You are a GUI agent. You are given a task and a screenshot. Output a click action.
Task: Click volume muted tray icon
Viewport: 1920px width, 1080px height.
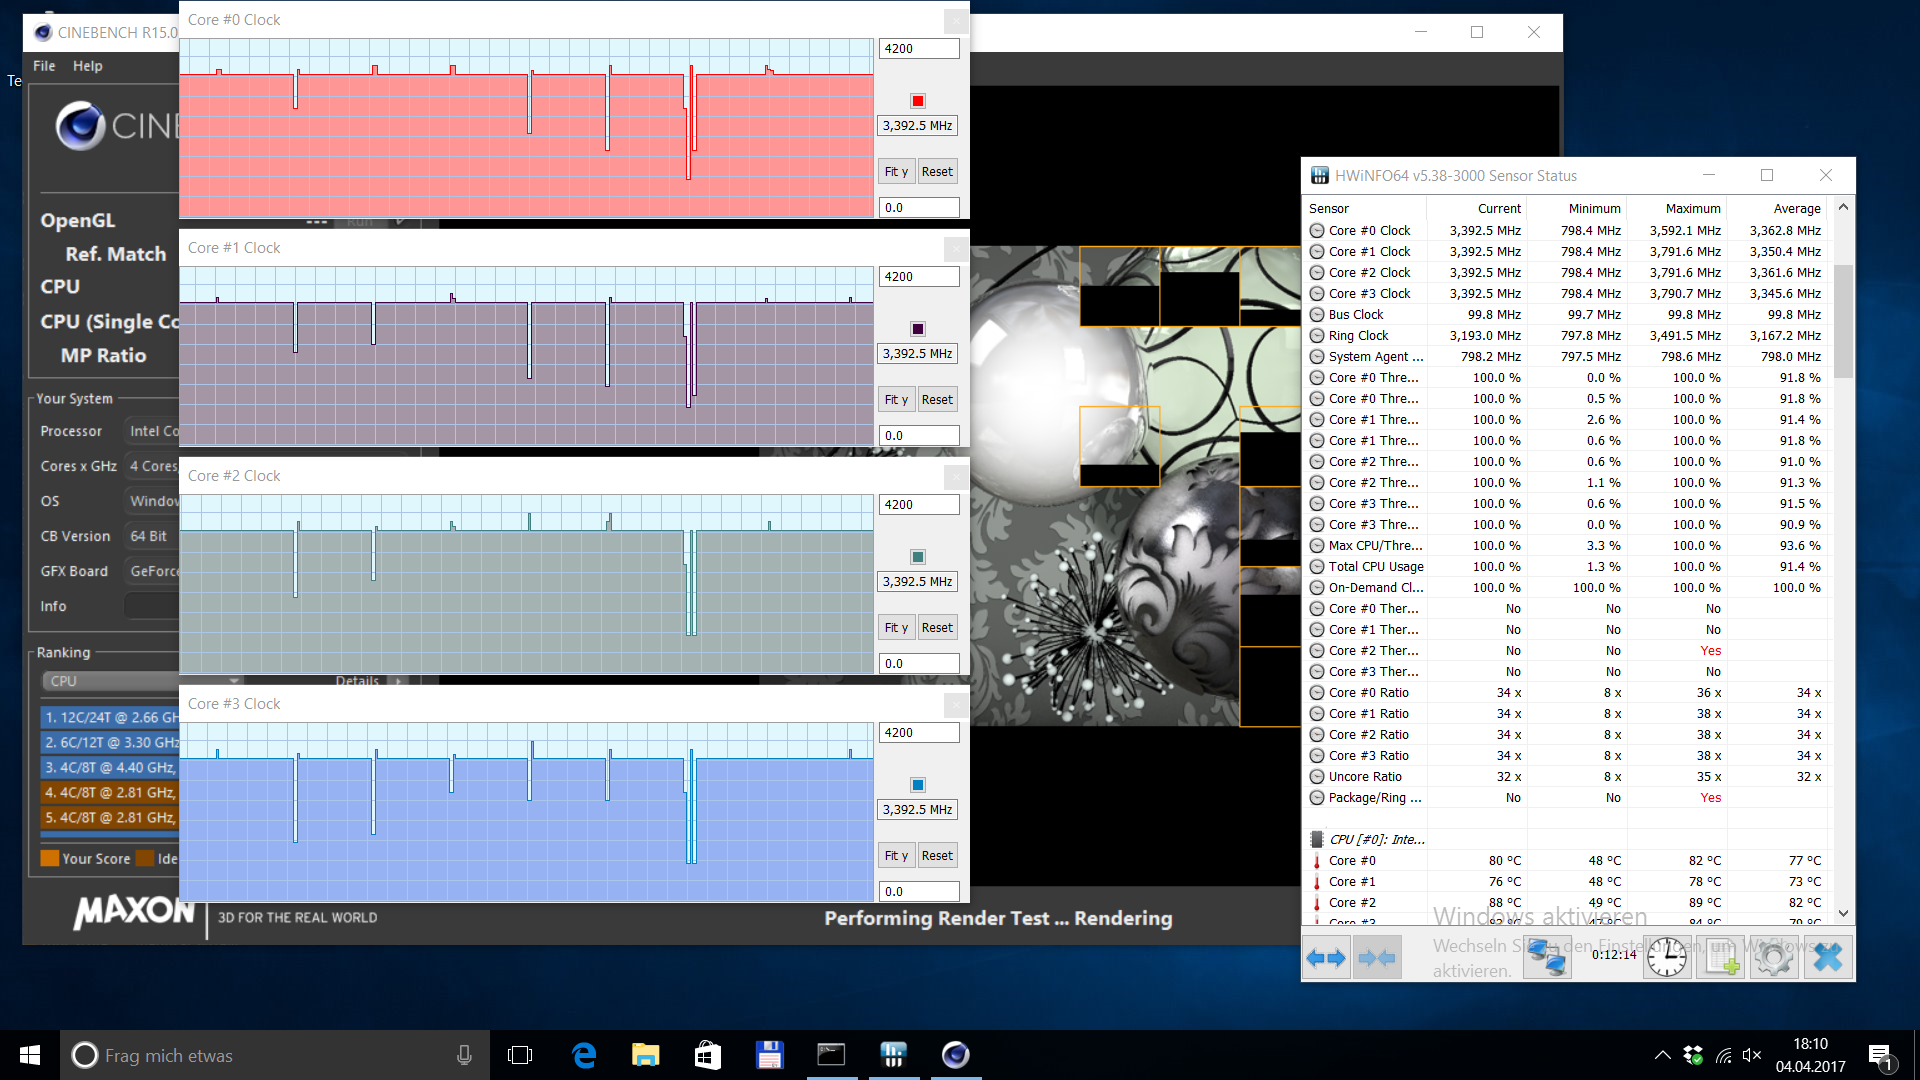1752,1055
